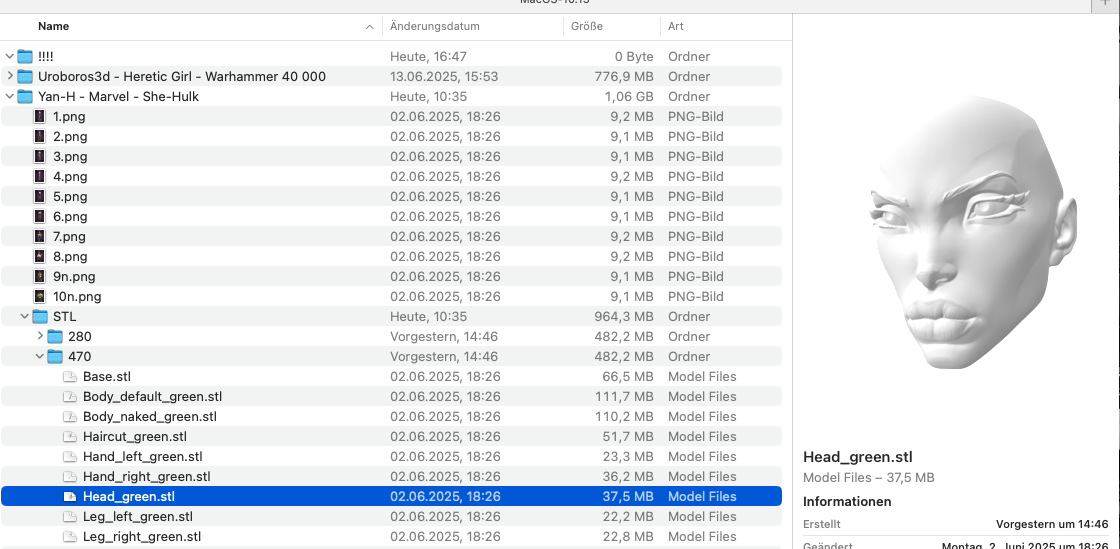Viewport: 1120px width, 549px height.
Task: Select the 9n.png image thumbnail icon
Action: coord(40,276)
